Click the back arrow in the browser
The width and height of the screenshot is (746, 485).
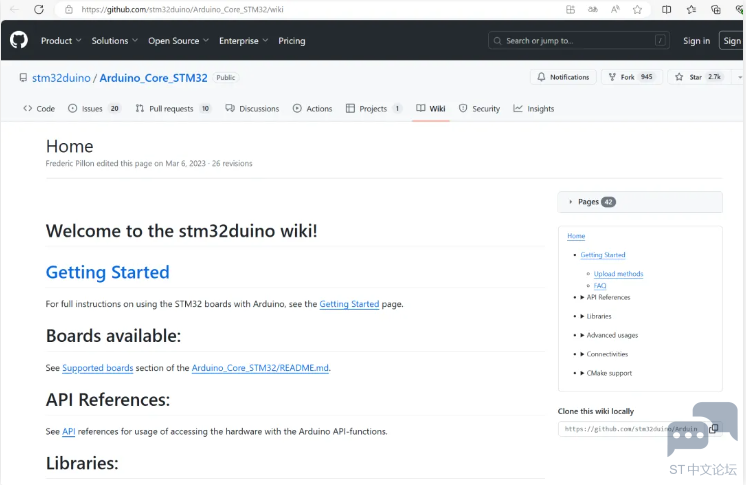pos(14,9)
